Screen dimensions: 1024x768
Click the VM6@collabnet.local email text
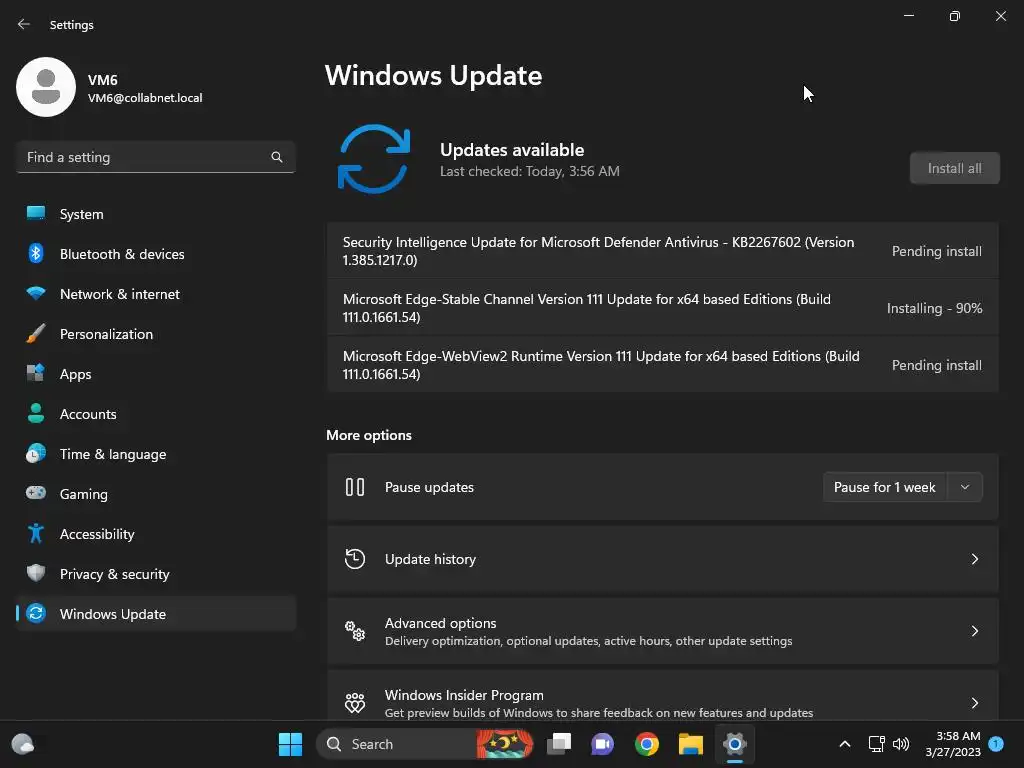pyautogui.click(x=145, y=98)
